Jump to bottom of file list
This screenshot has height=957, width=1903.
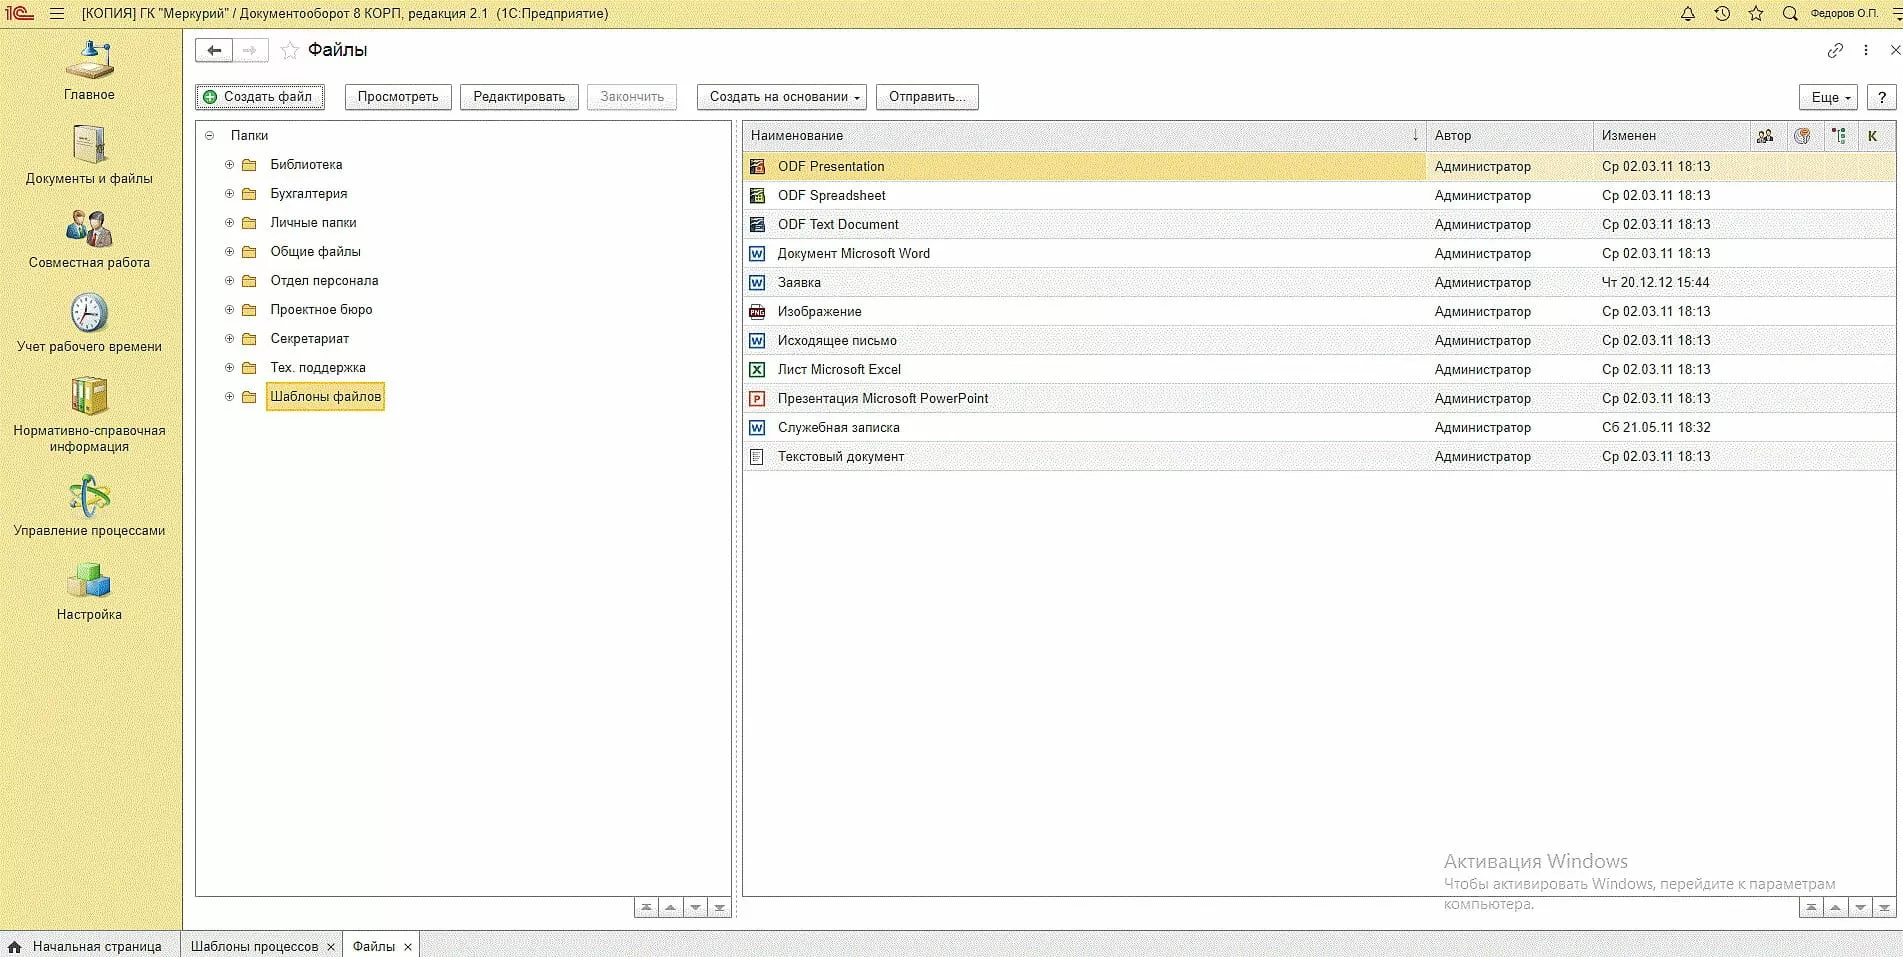pyautogui.click(x=1884, y=908)
